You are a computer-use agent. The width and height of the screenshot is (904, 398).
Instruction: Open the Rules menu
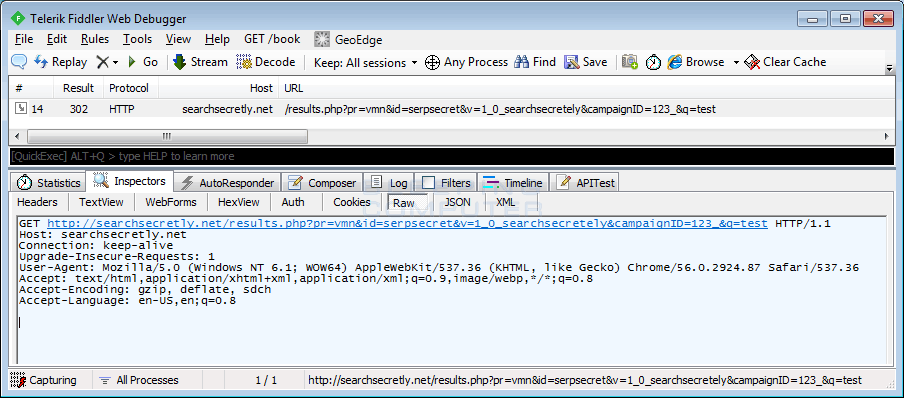tap(95, 39)
